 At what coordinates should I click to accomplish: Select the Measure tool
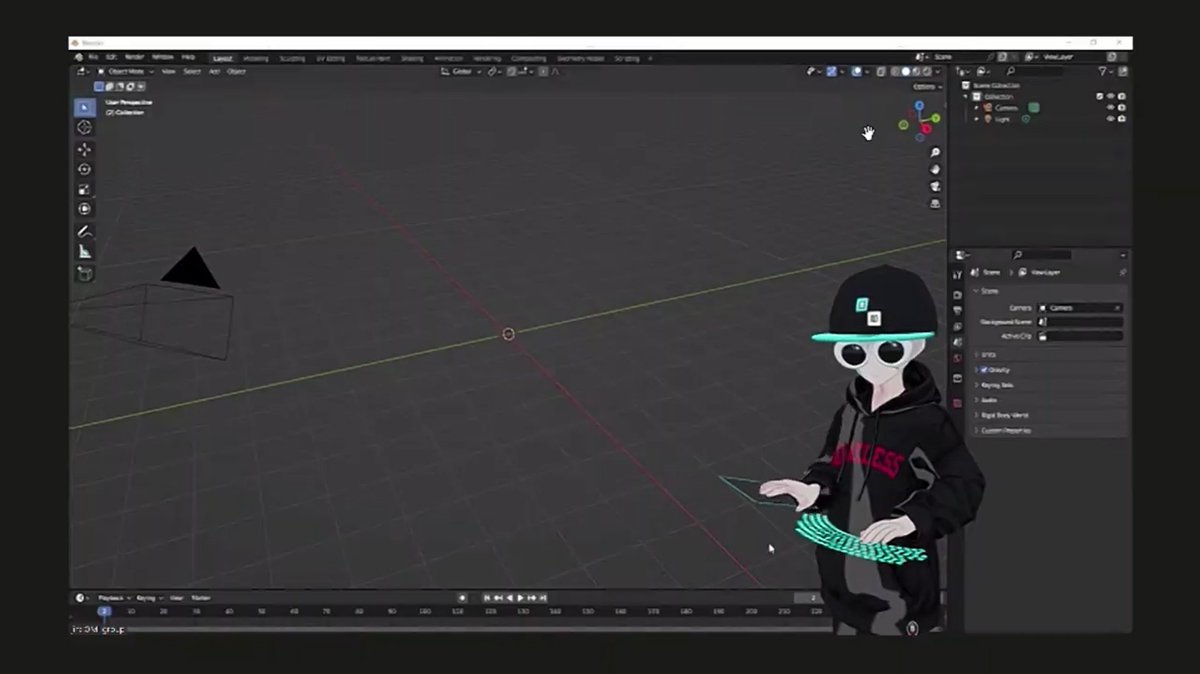[x=85, y=251]
